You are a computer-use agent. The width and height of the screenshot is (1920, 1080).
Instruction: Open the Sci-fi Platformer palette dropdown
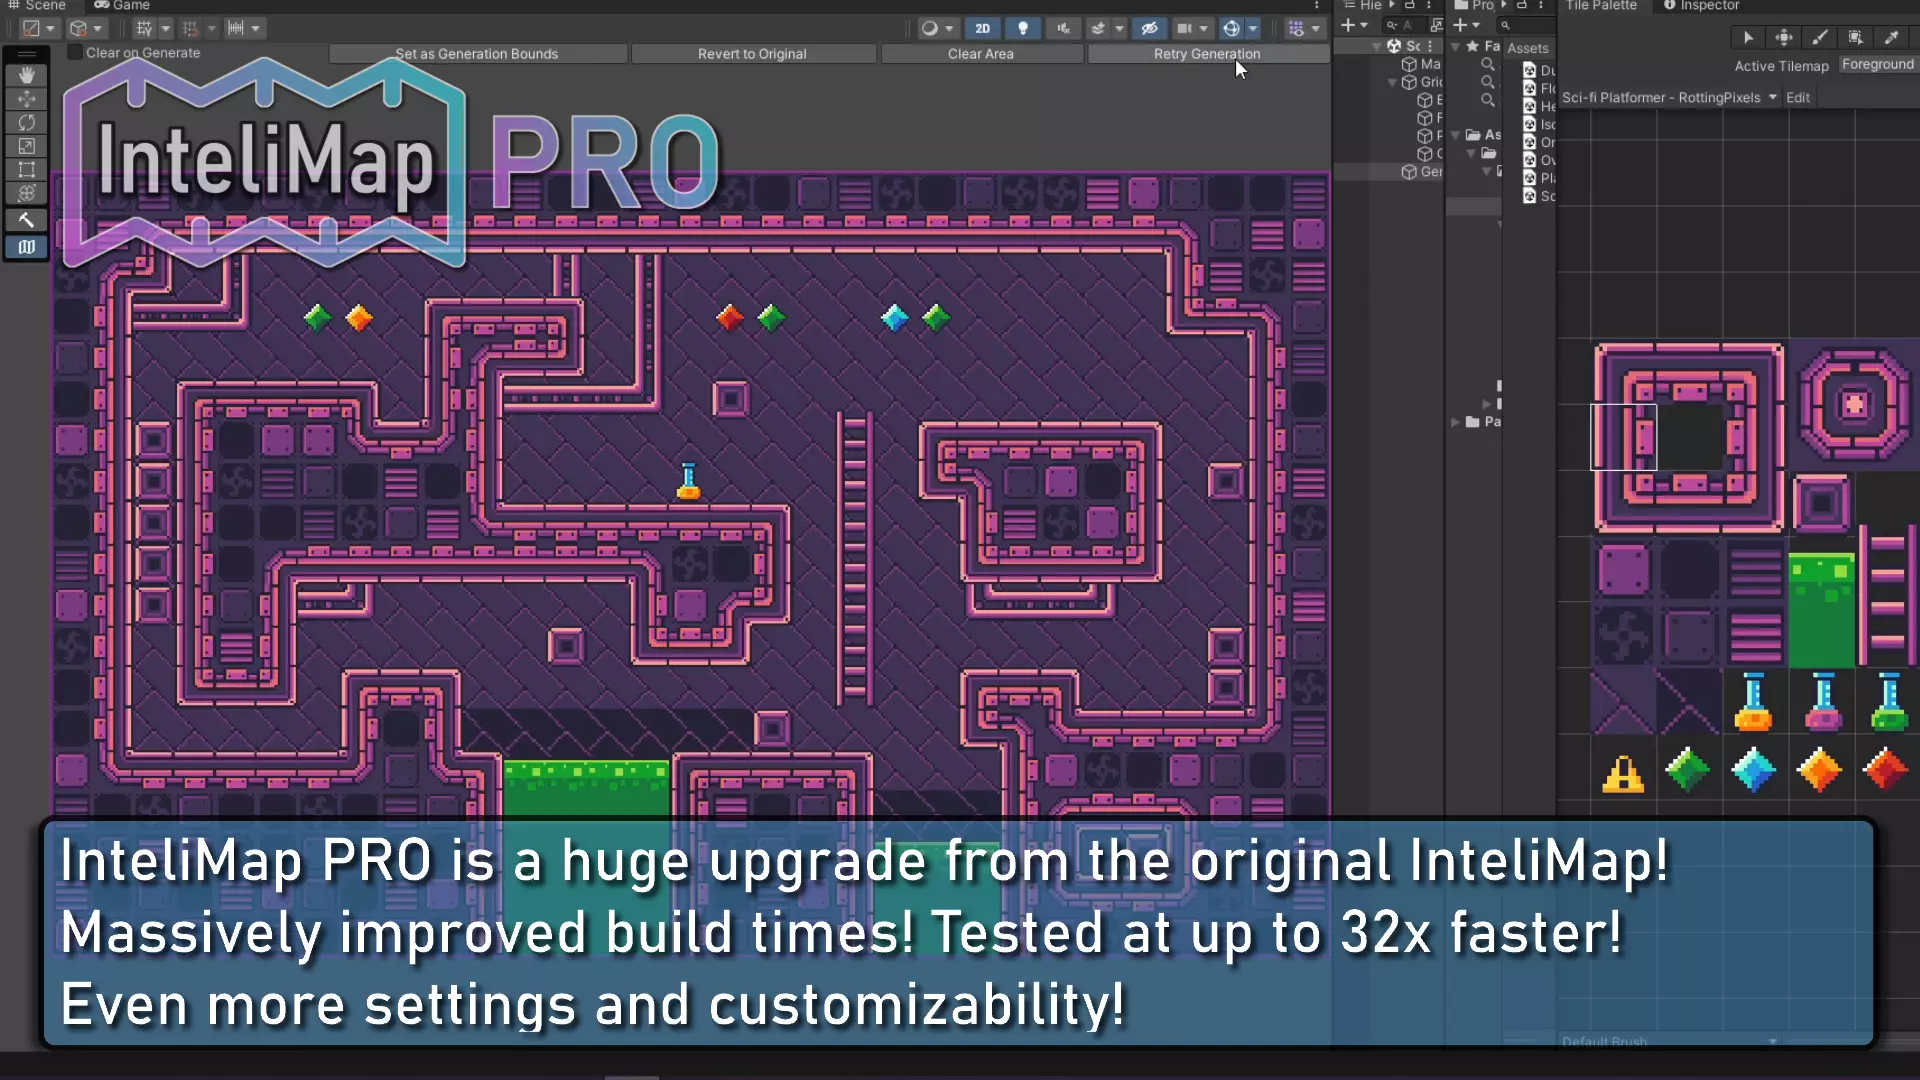point(1670,98)
